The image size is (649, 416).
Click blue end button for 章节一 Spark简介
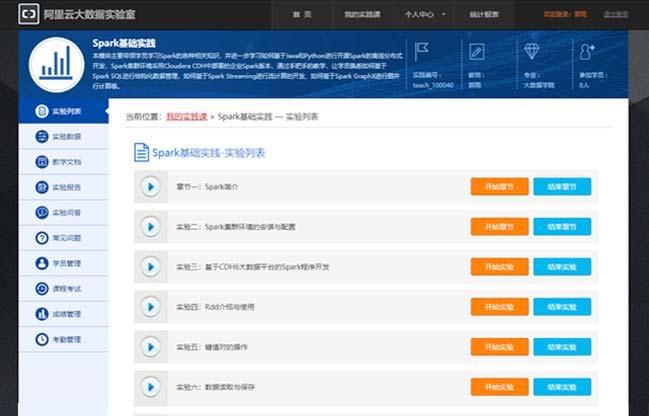(x=562, y=187)
